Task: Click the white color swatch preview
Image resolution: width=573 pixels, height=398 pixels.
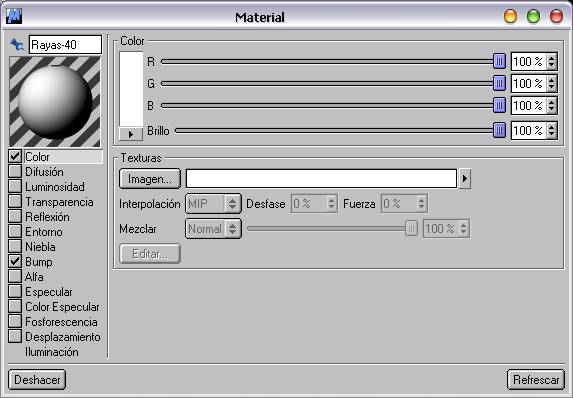Action: (x=131, y=89)
